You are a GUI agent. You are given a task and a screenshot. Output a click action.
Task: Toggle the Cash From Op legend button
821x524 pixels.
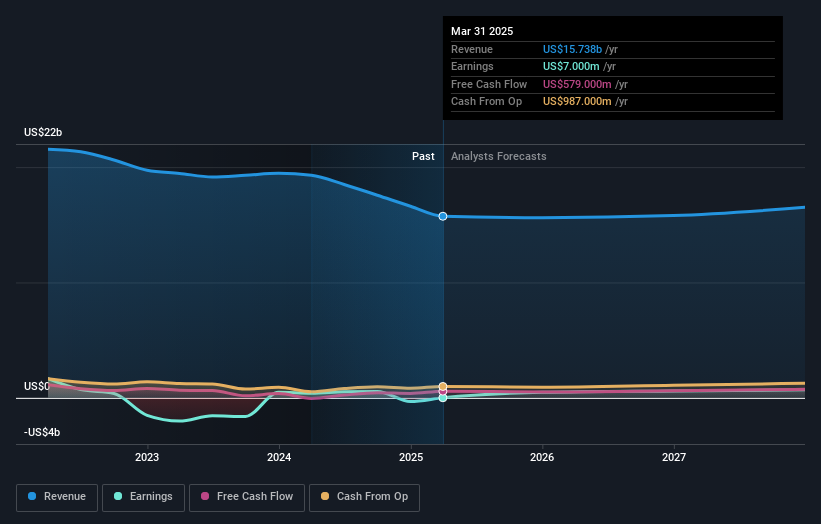click(x=364, y=497)
